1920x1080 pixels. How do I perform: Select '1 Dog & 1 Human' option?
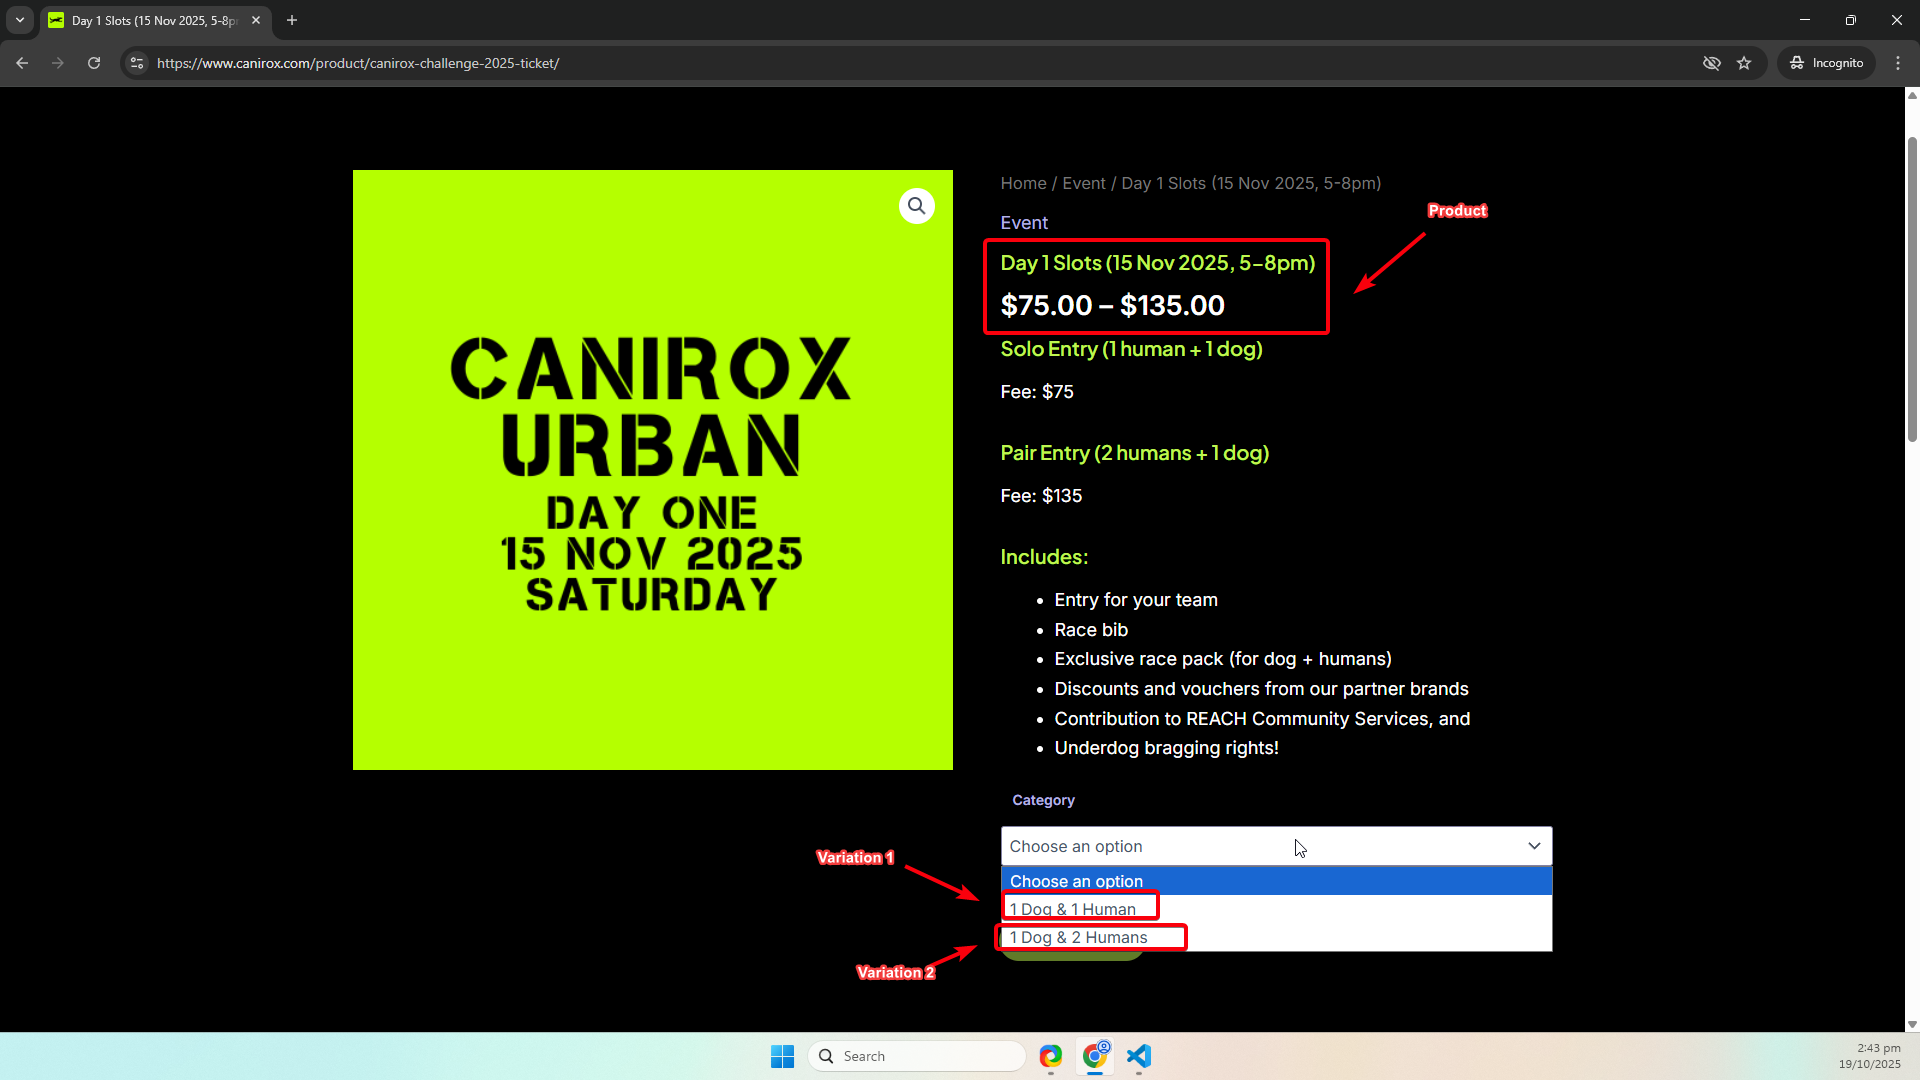pyautogui.click(x=1073, y=909)
